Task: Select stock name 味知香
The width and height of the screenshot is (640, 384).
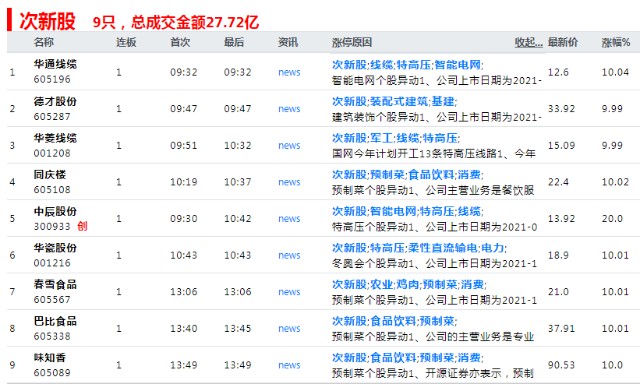Action: pyautogui.click(x=50, y=357)
